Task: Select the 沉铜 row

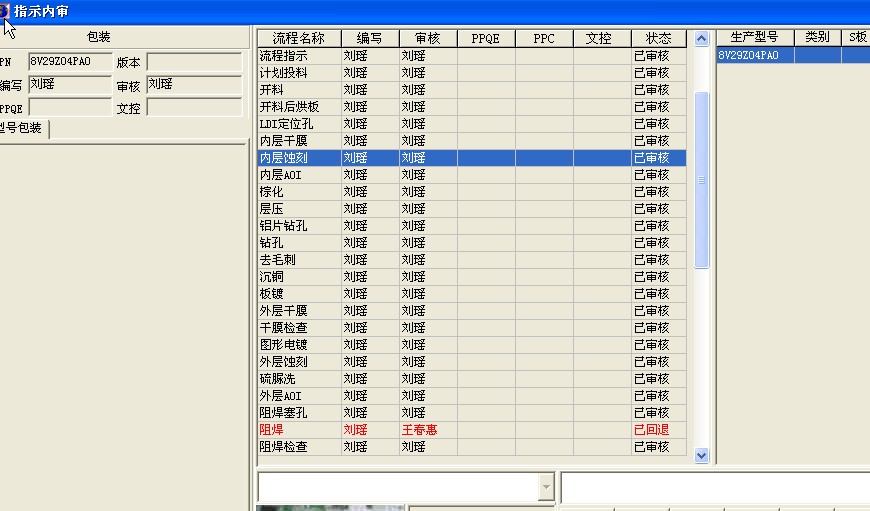Action: (472, 277)
